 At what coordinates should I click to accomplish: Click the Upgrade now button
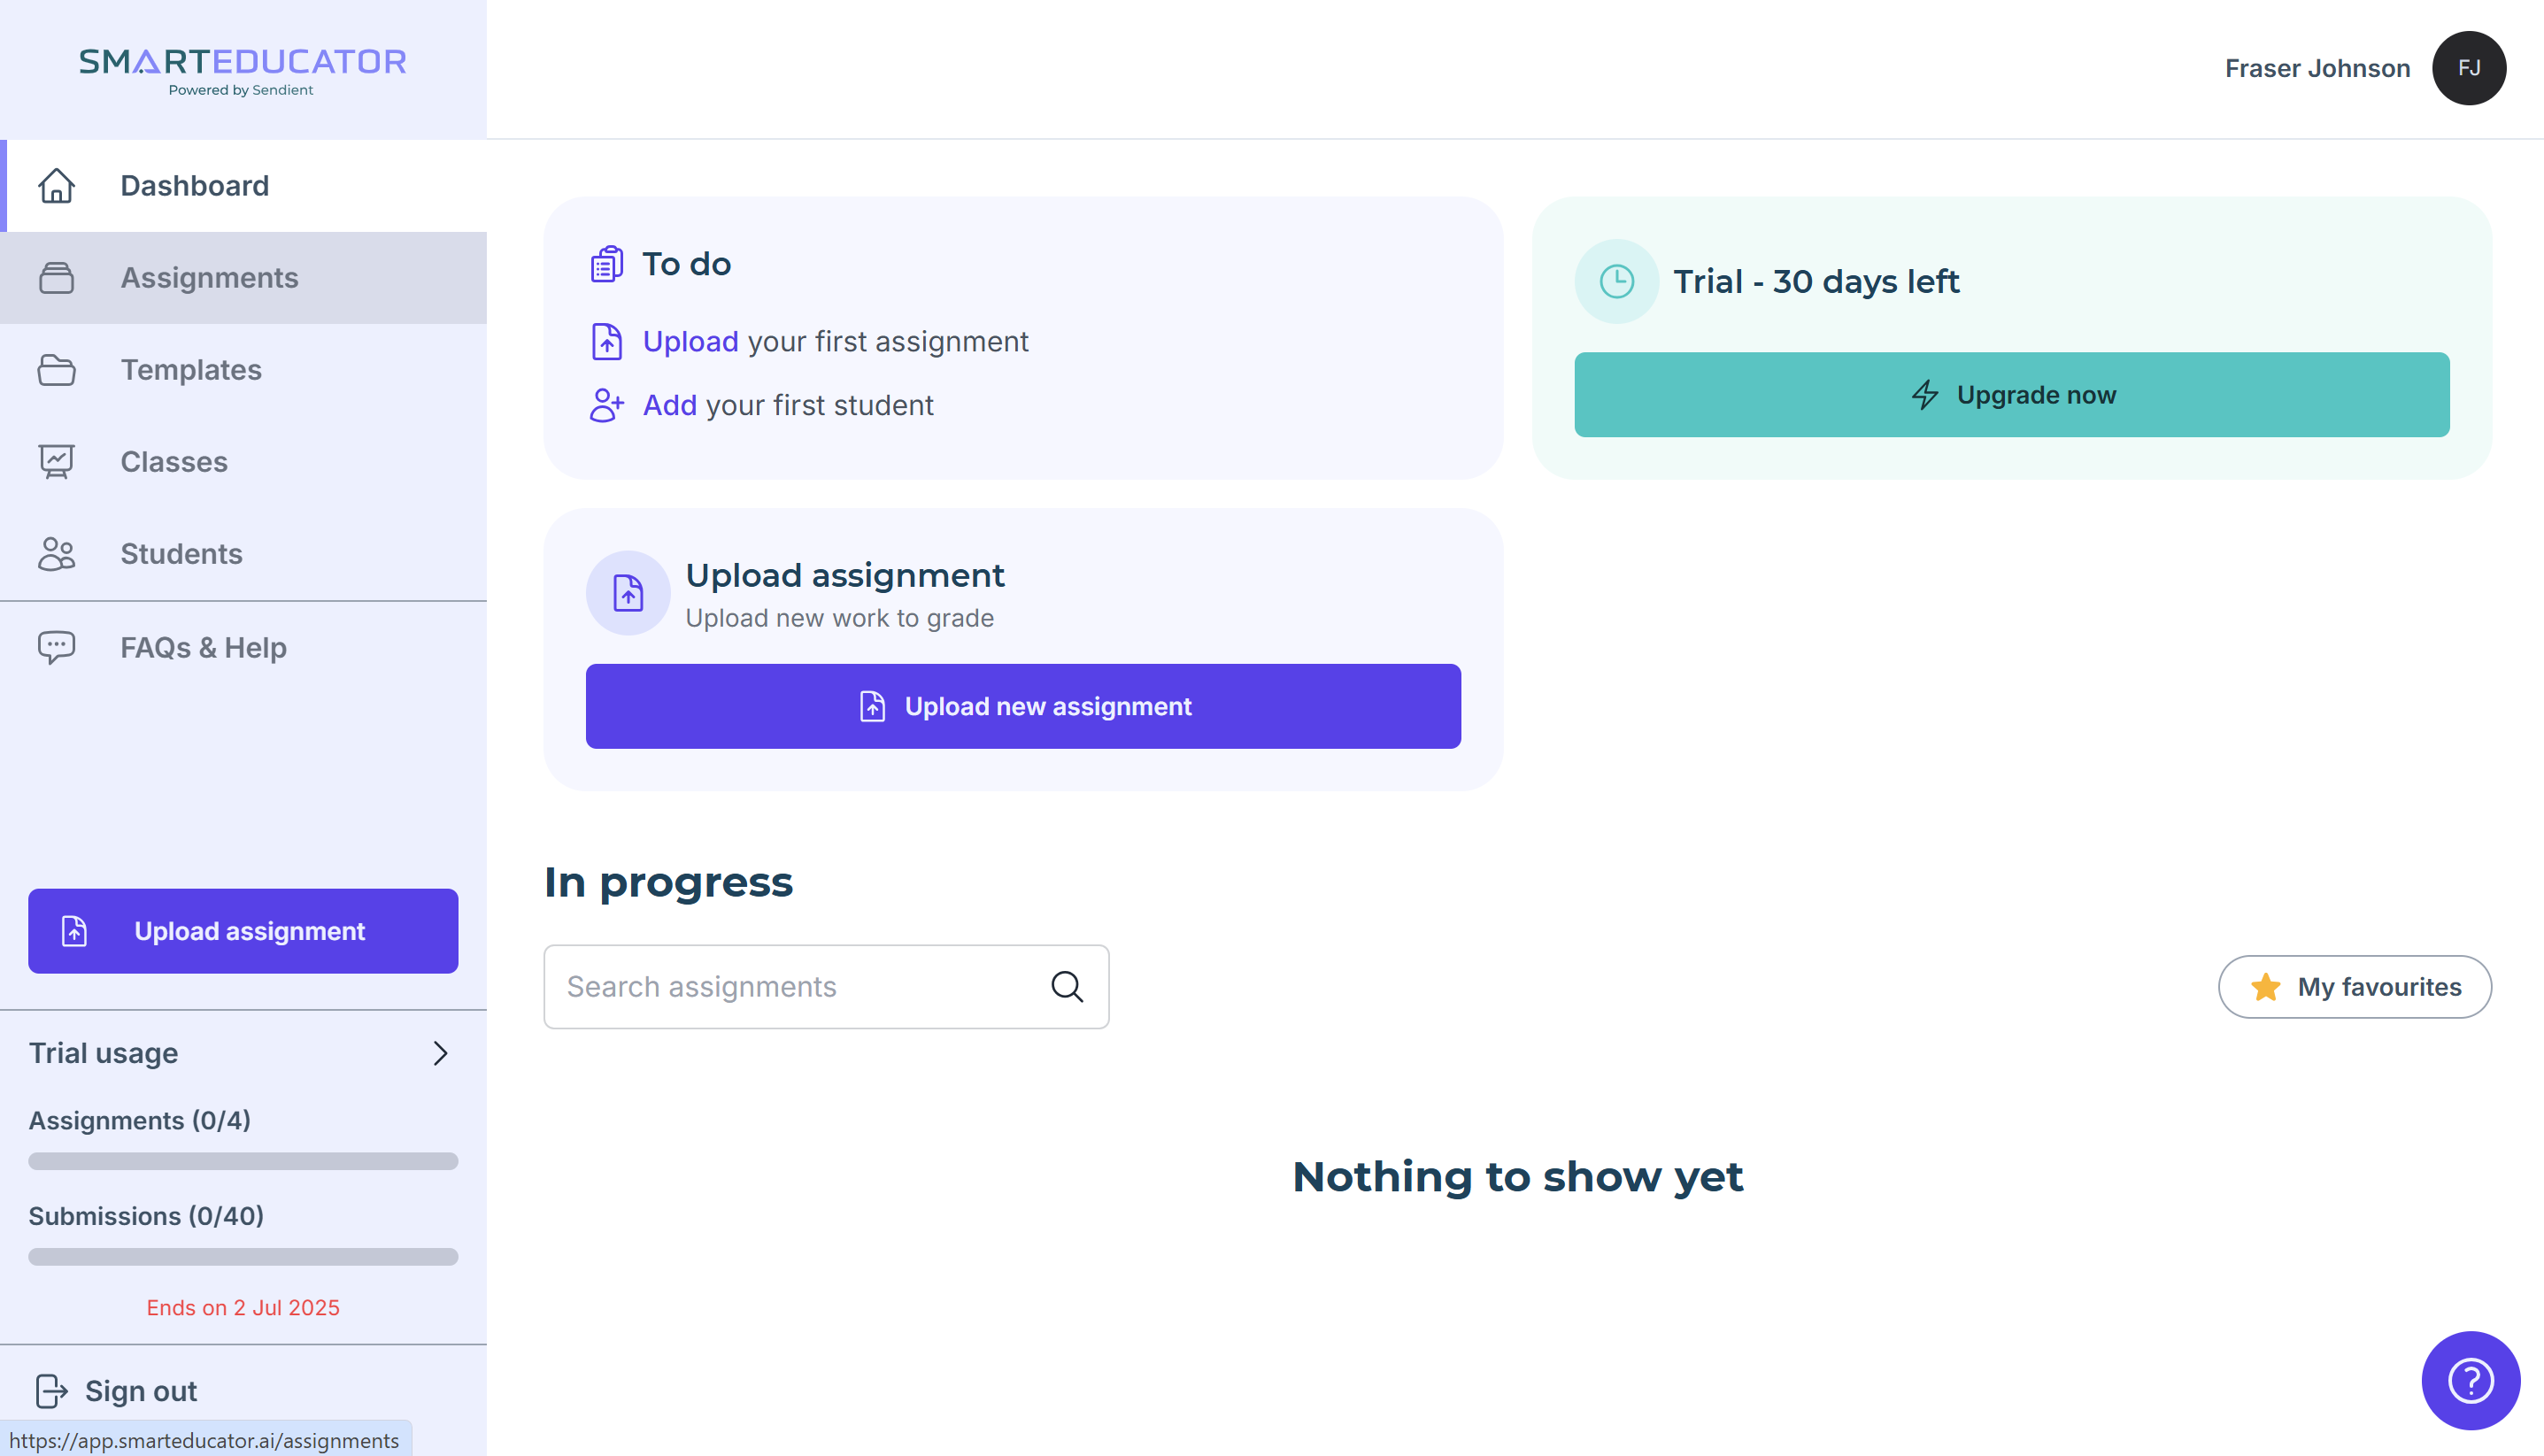pyautogui.click(x=2011, y=395)
